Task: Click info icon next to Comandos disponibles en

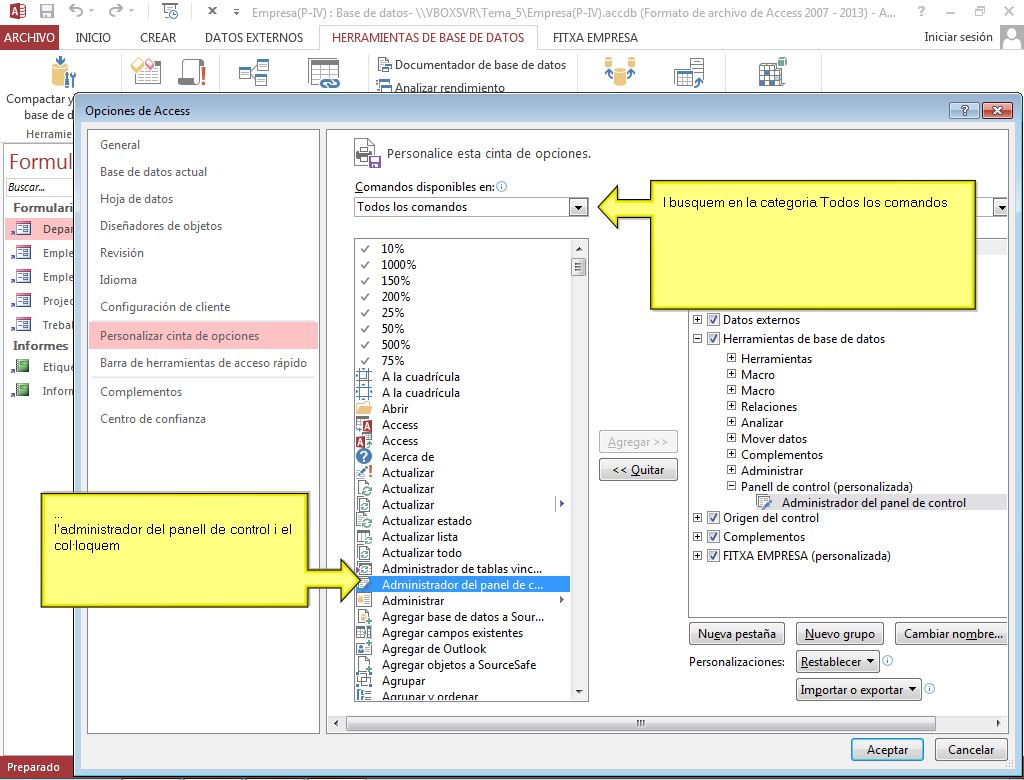Action: point(502,187)
